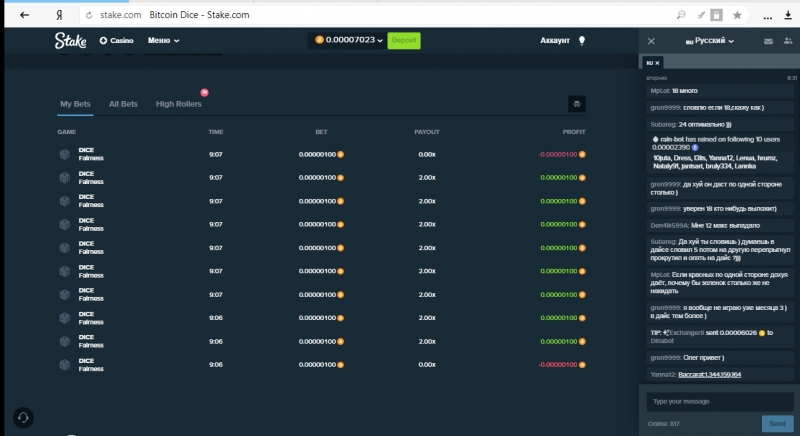
Task: Open Fairness link in last DICE row
Action: tap(91, 369)
